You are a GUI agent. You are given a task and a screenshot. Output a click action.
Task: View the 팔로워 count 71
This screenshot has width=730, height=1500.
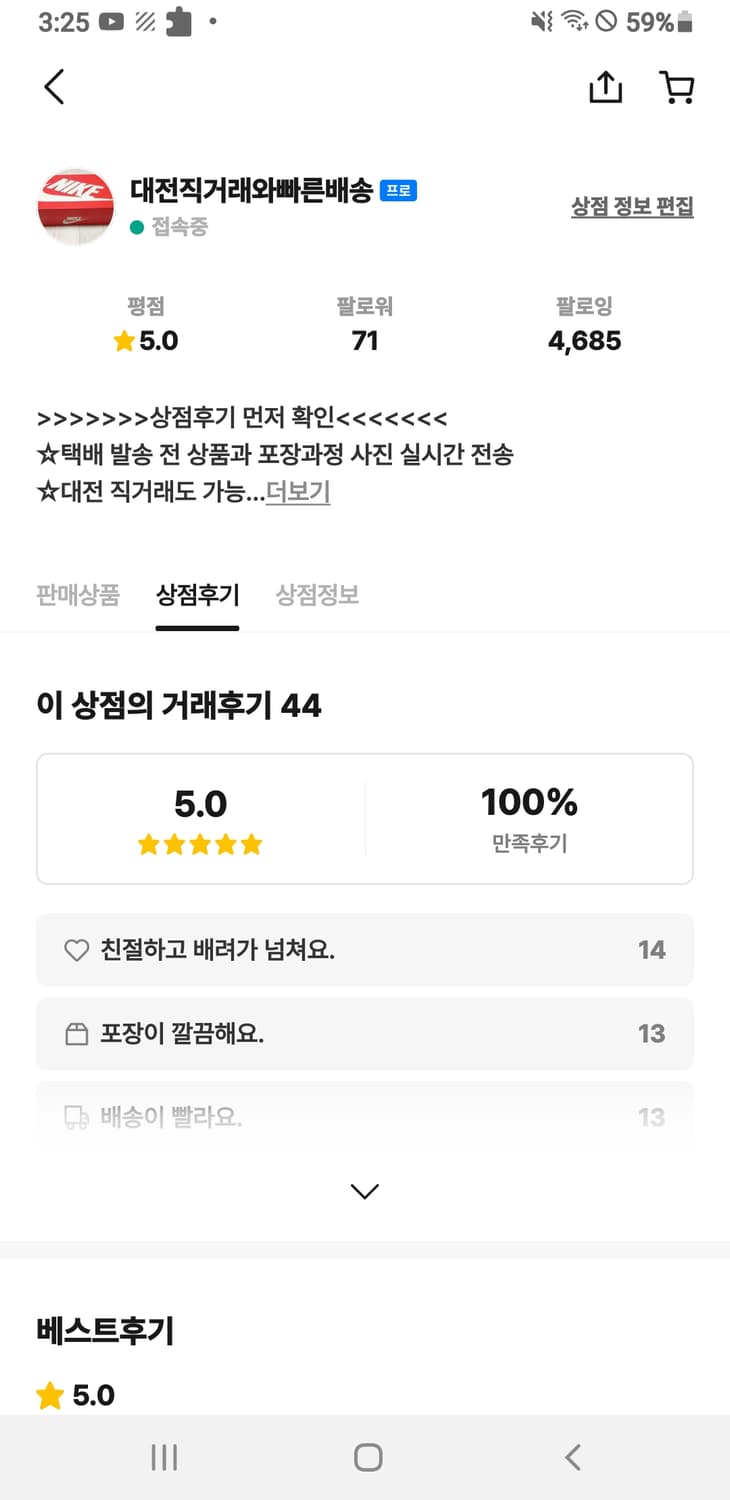point(365,341)
